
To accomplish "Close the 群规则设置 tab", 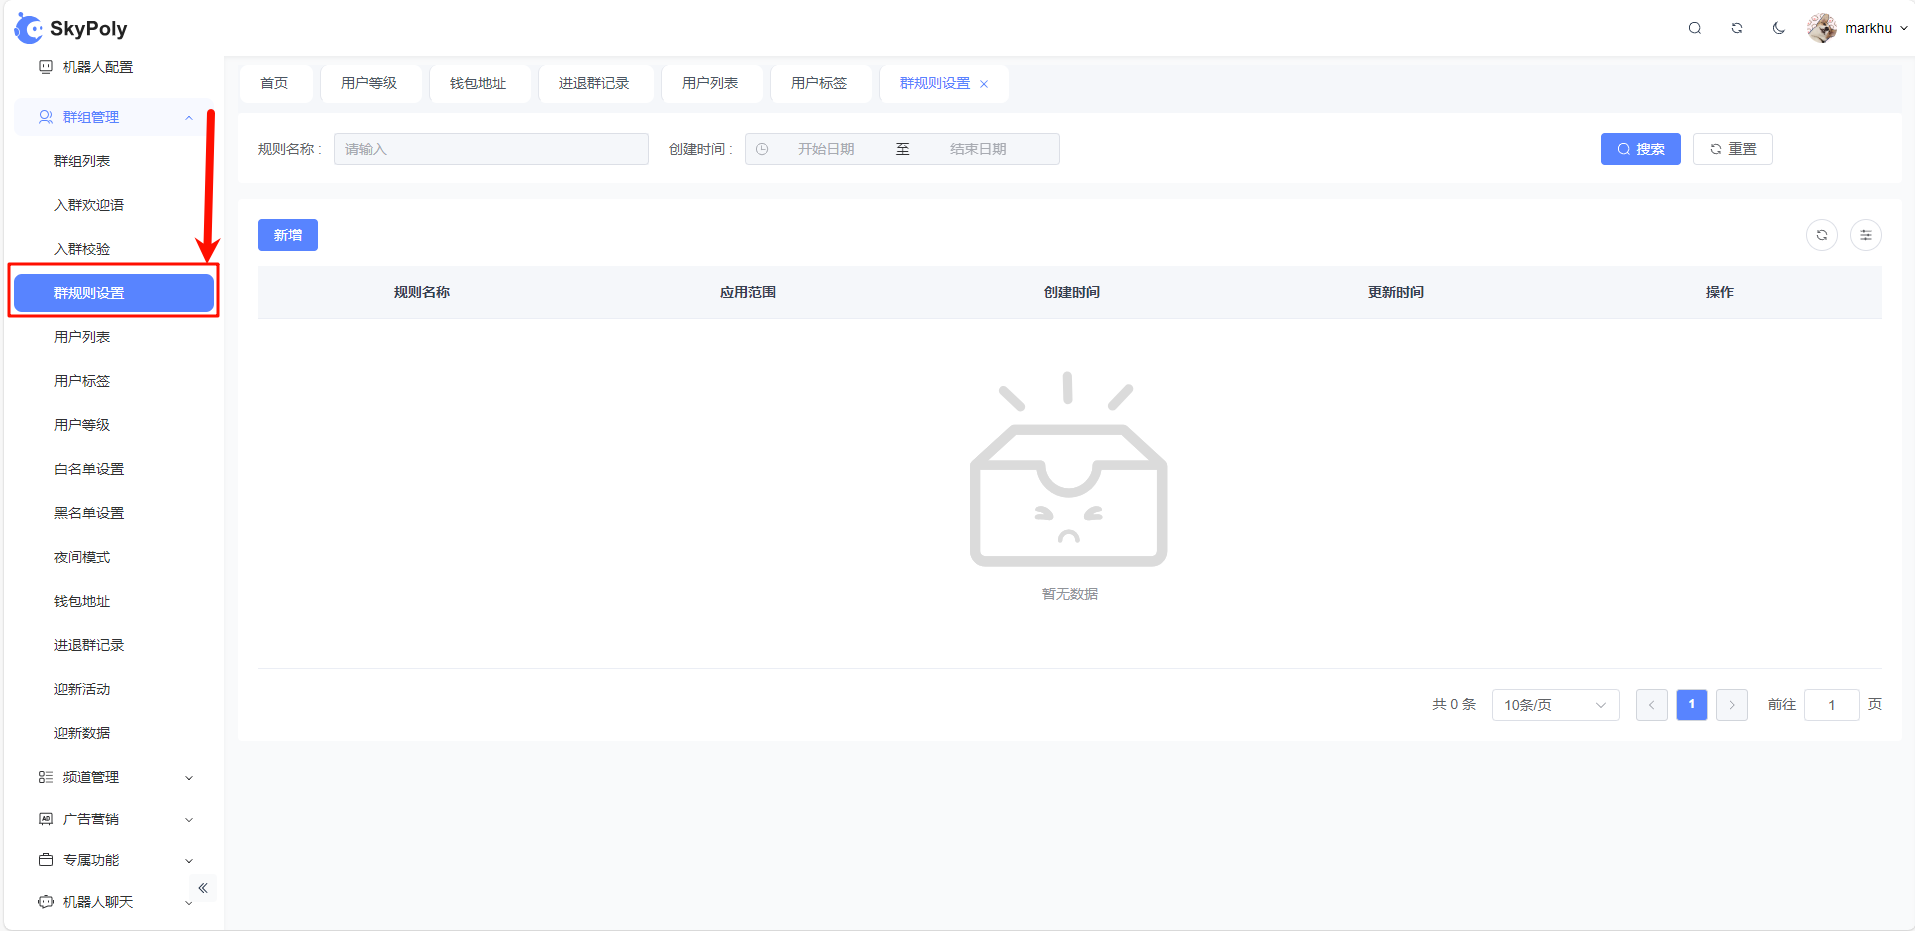I will pos(984,84).
